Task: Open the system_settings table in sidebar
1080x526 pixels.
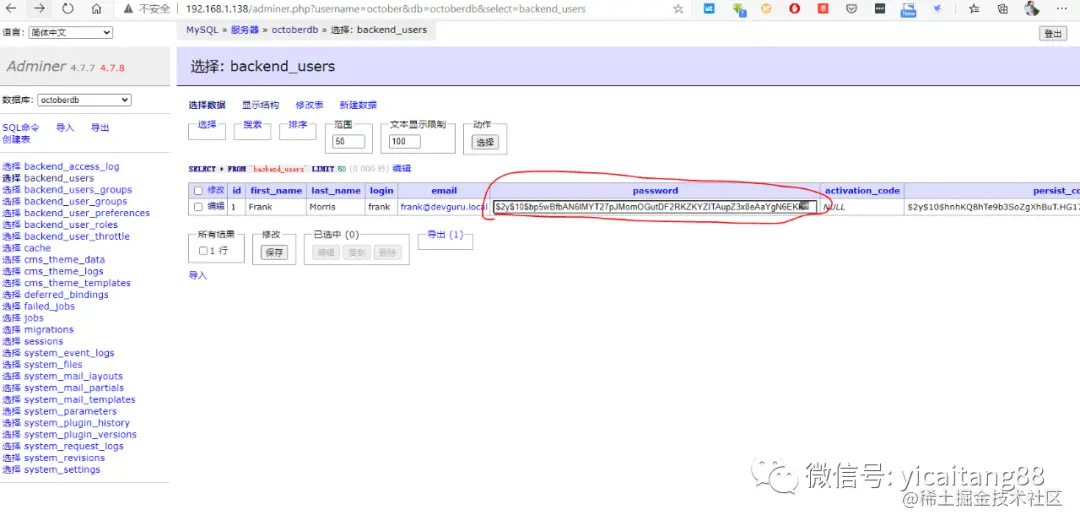Action: click(x=62, y=470)
